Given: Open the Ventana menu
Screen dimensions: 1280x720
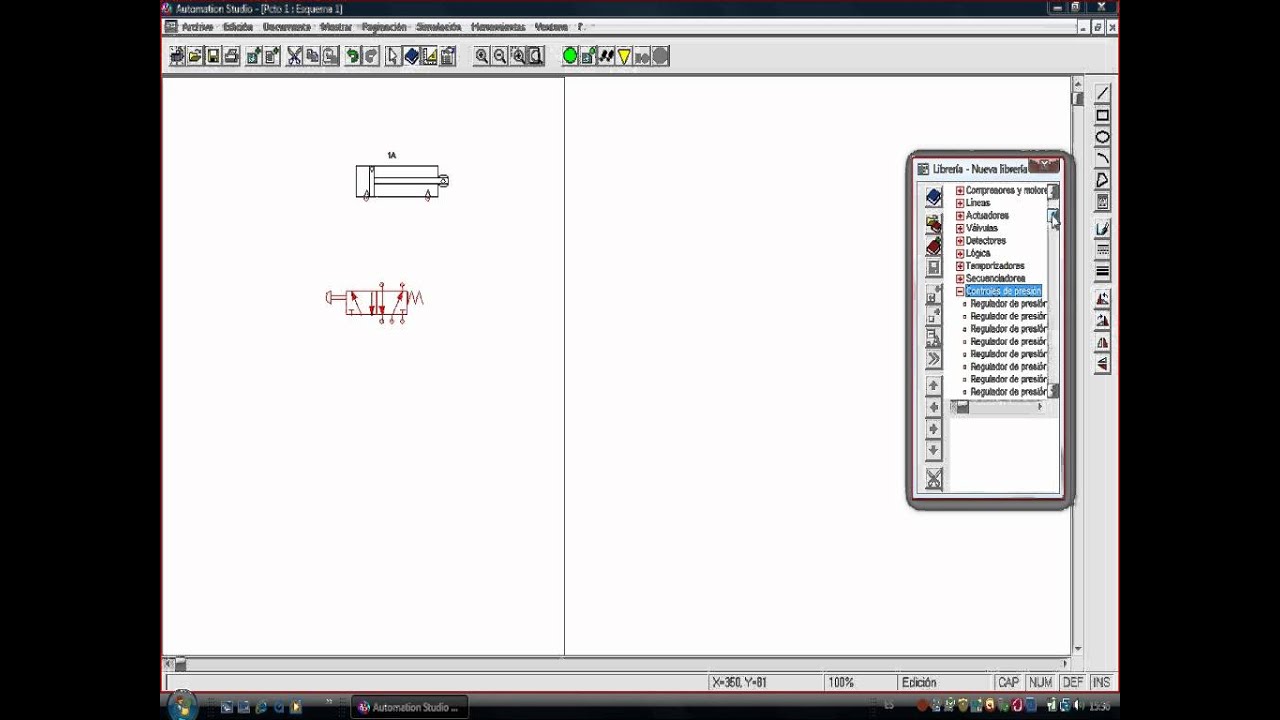Looking at the screenshot, I should pos(551,27).
